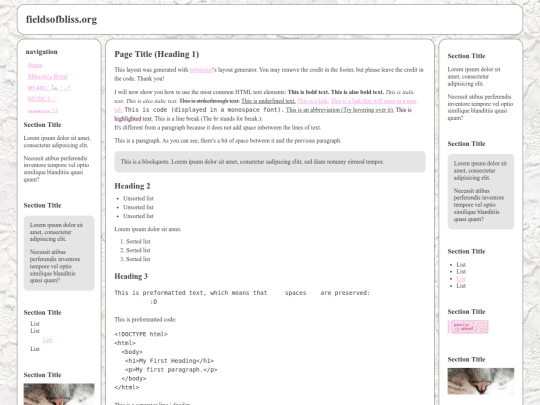Open the Home link in navigation
Screen dimensions: 540x405
pos(35,65)
